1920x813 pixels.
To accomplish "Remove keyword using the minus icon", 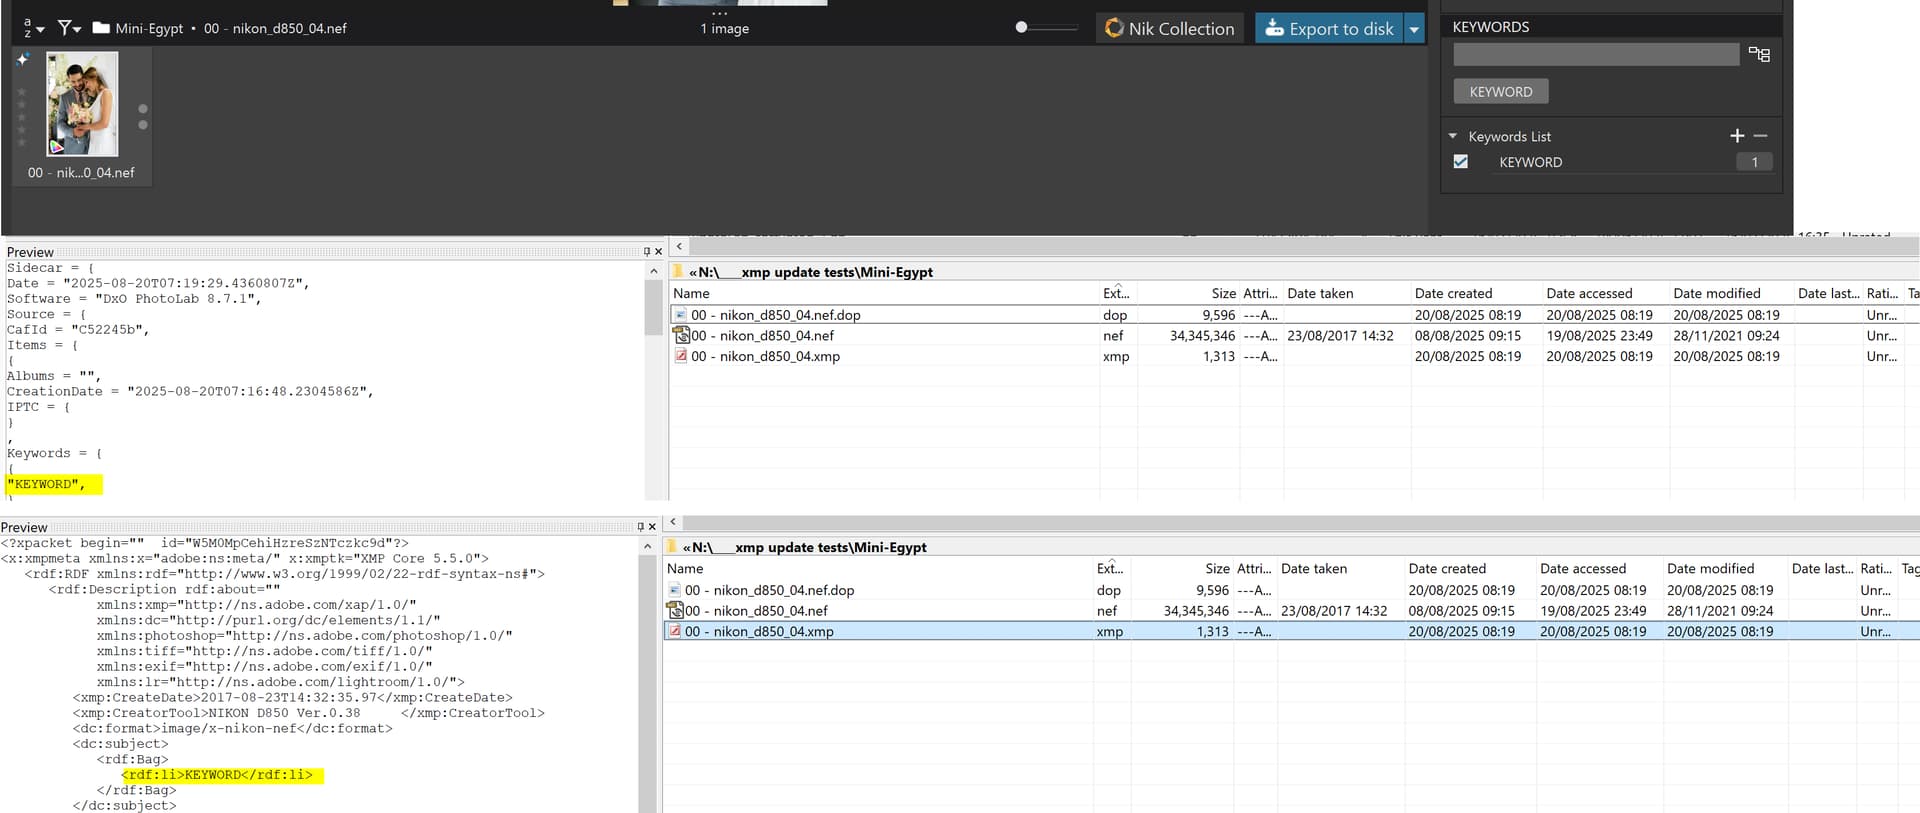I will pos(1761,136).
